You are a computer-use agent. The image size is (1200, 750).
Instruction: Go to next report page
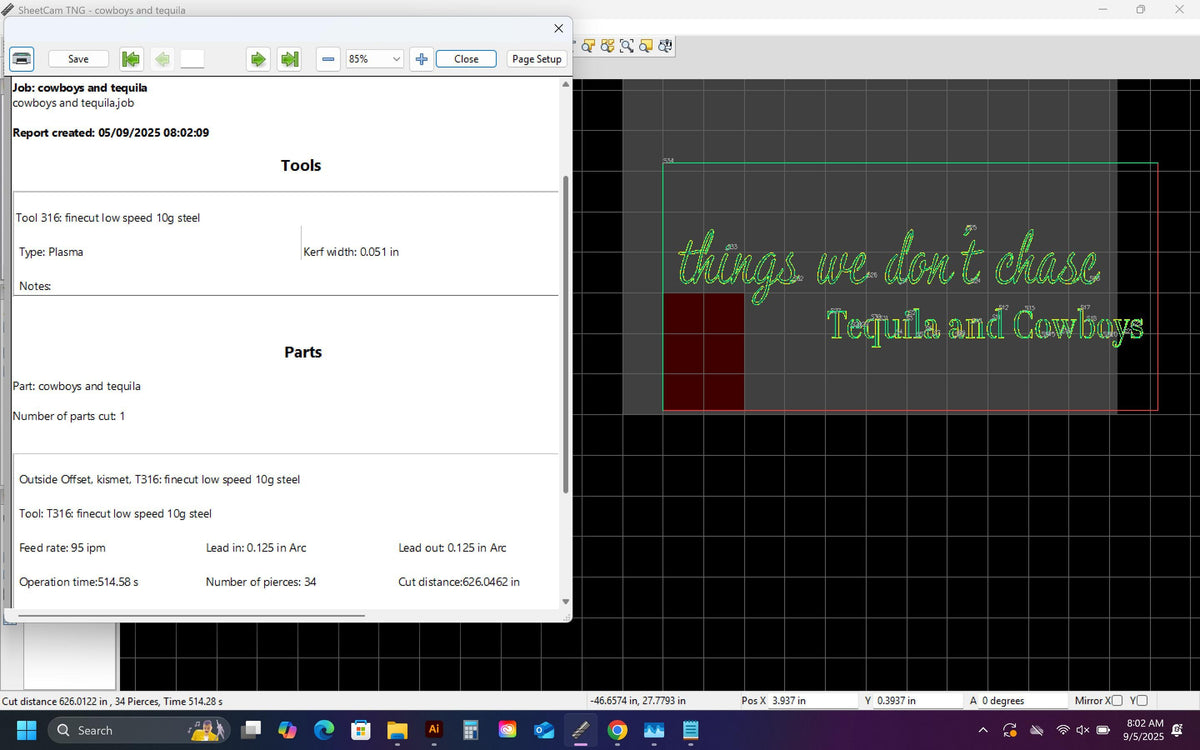258,59
